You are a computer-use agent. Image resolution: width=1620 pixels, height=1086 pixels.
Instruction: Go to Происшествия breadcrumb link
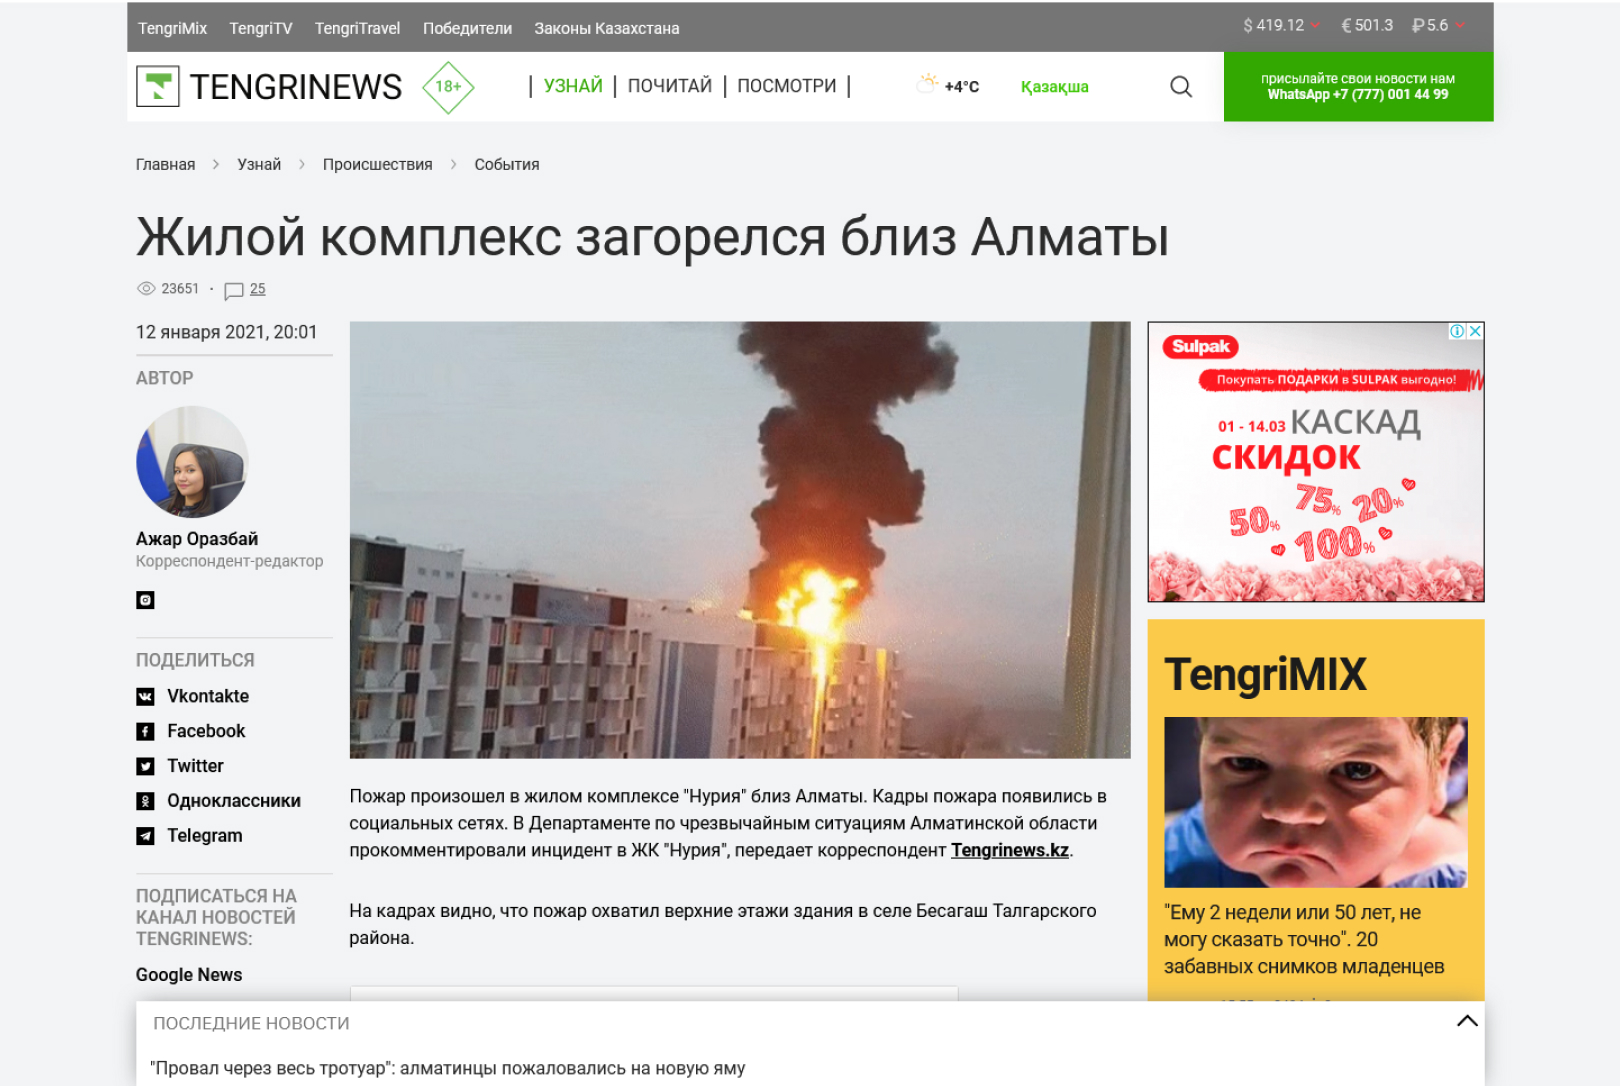[x=377, y=165]
